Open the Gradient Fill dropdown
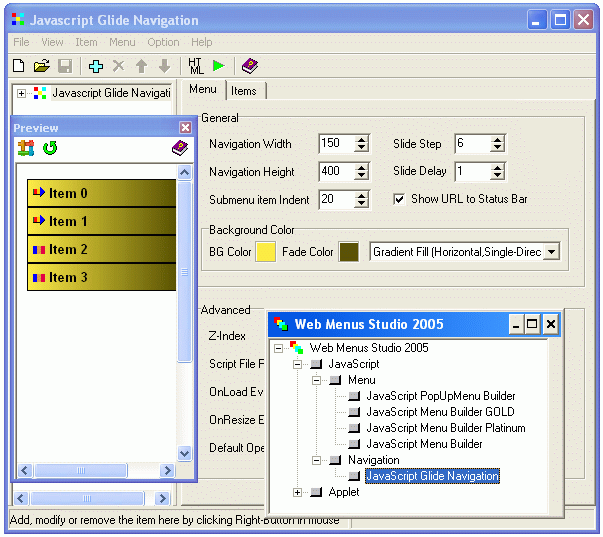The width and height of the screenshot is (603, 537). pos(552,252)
